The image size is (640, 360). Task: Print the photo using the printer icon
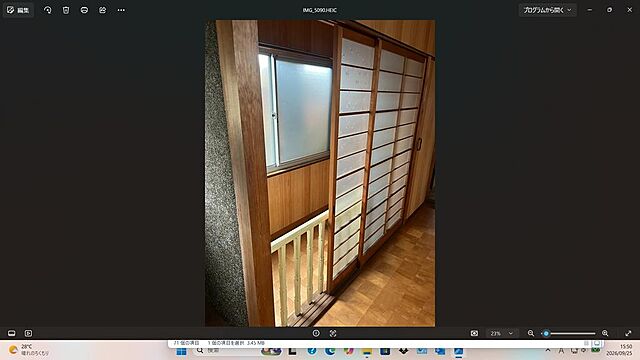pyautogui.click(x=84, y=10)
